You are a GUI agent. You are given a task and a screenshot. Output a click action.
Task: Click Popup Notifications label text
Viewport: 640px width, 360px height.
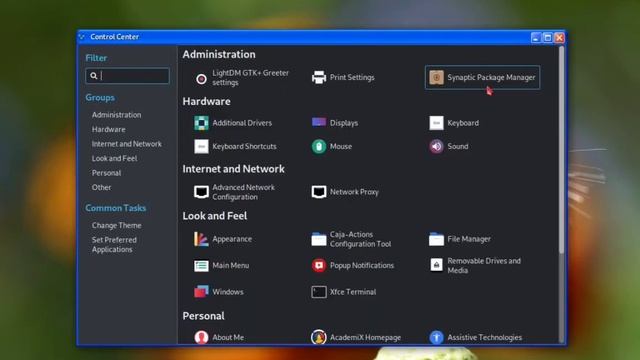[x=362, y=265]
